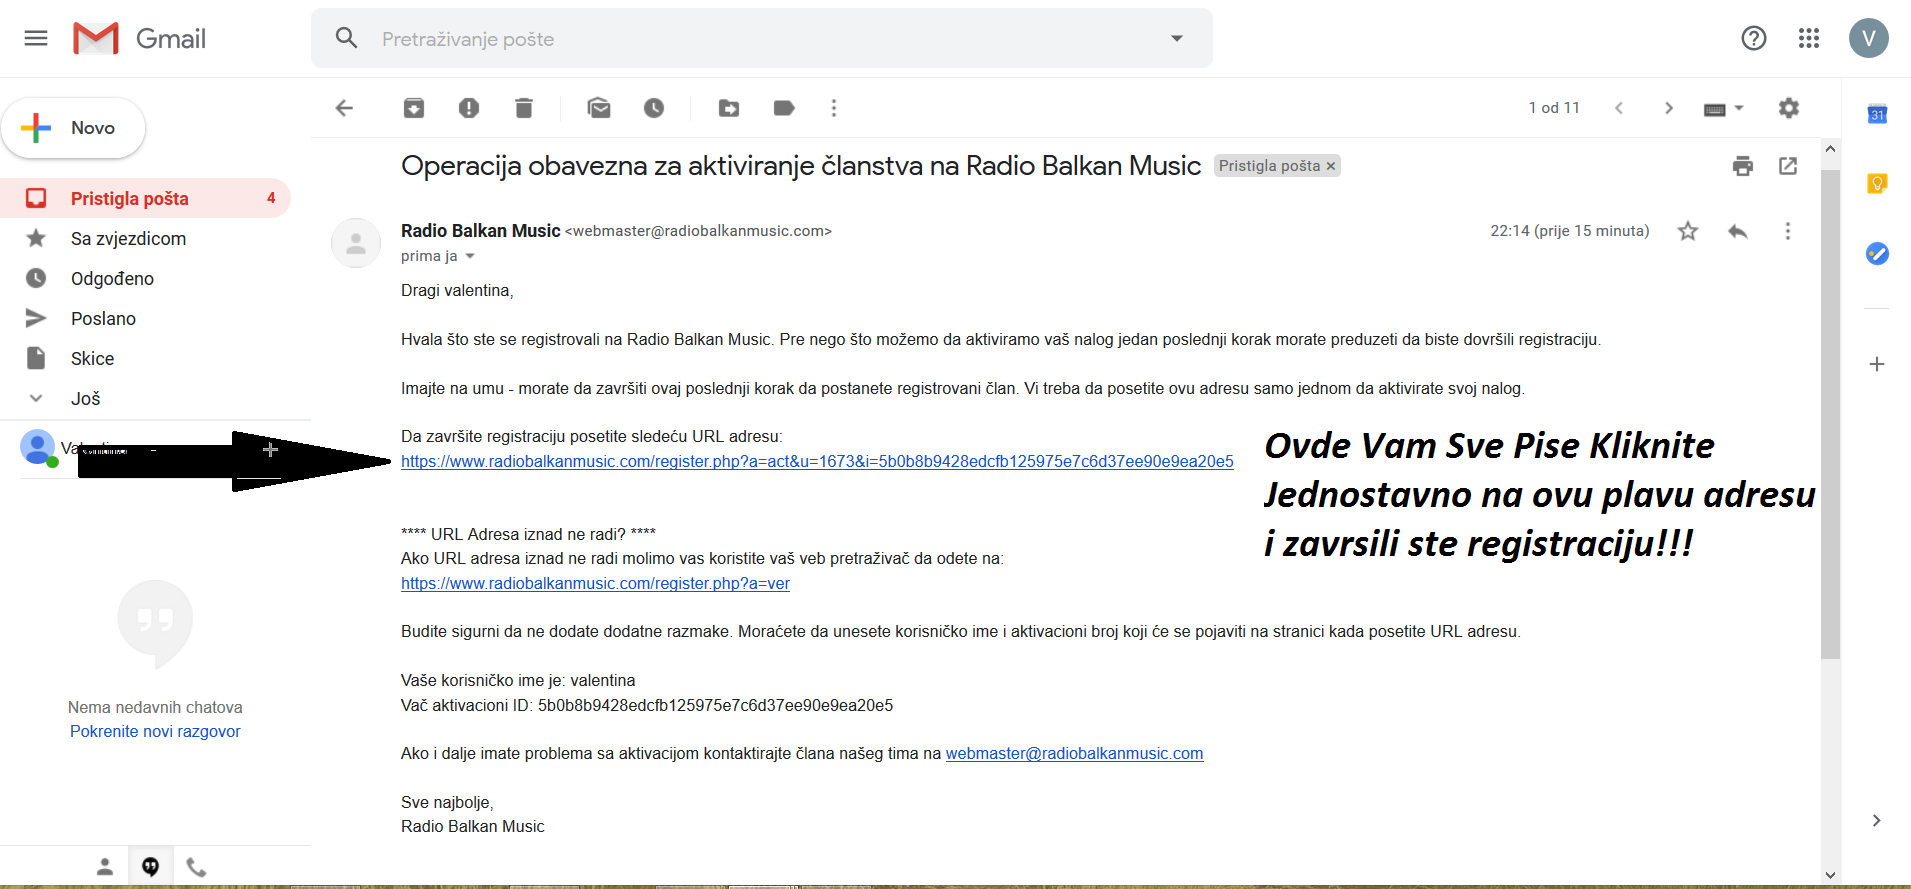Screen dimensions: 1911x889
Task: Hide the side panel chevron
Action: point(1877,820)
